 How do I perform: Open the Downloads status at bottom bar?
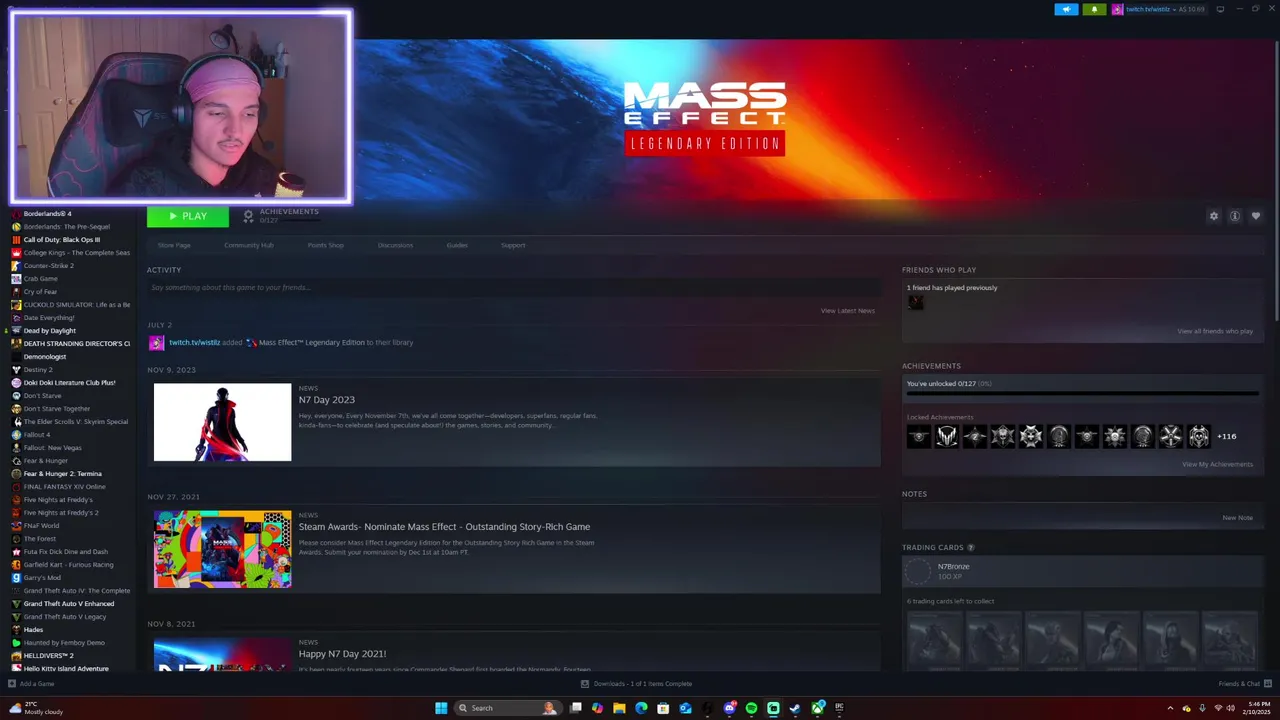636,684
